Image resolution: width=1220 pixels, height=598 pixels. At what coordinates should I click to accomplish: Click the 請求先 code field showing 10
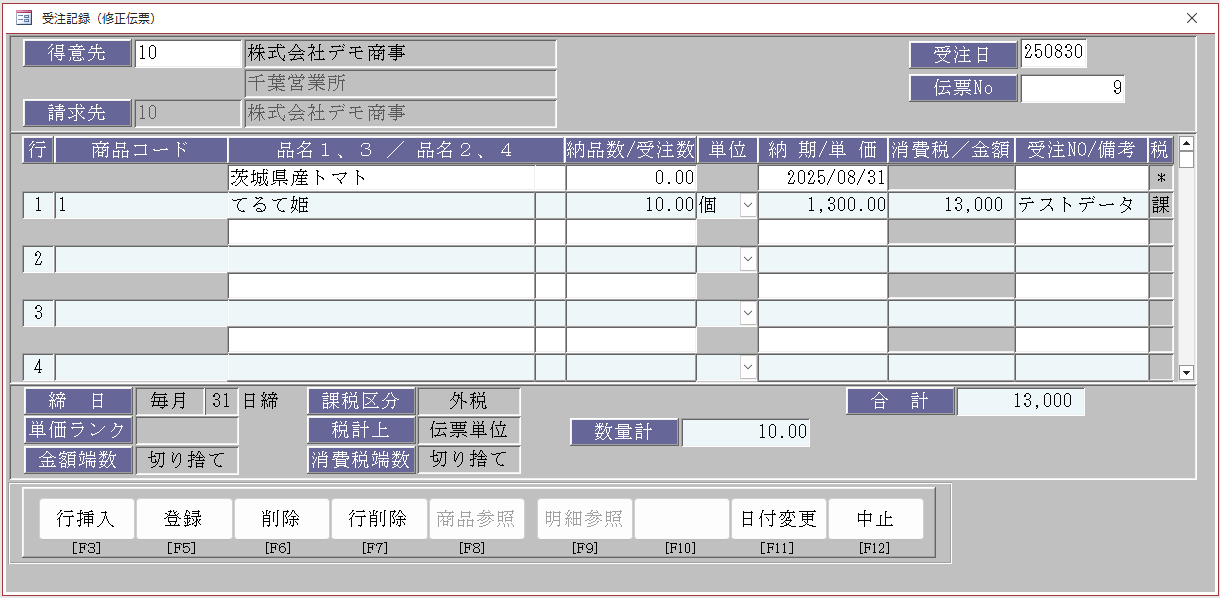click(189, 113)
